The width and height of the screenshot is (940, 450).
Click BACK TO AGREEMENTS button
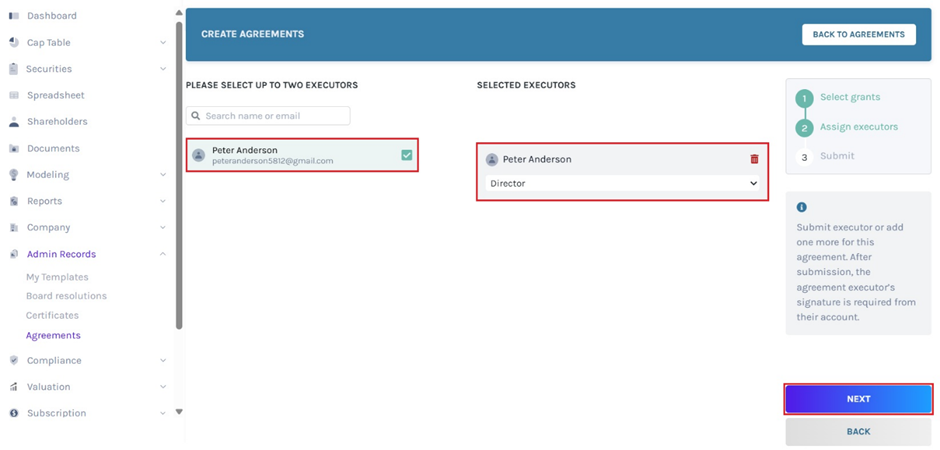coord(858,35)
